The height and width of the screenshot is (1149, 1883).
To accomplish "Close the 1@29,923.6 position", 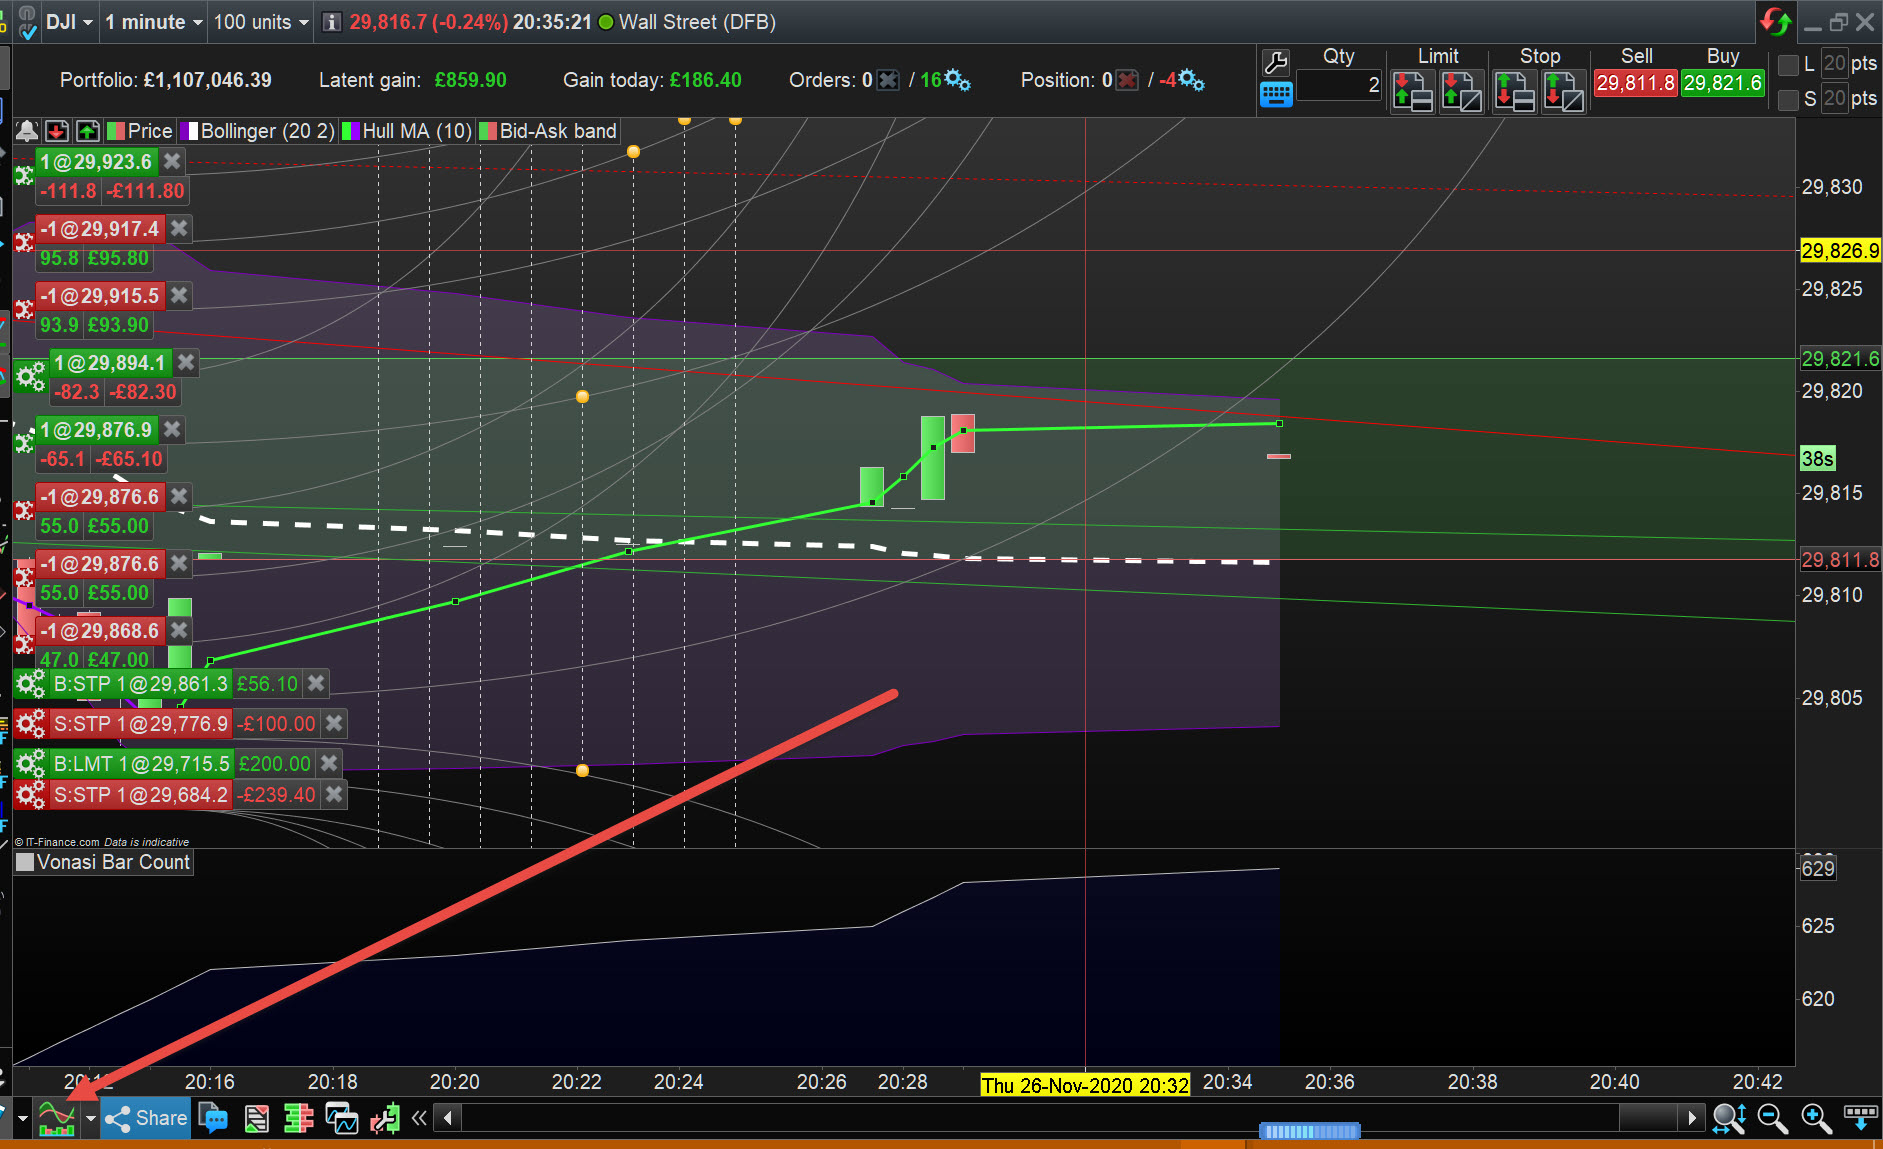I will tap(172, 161).
